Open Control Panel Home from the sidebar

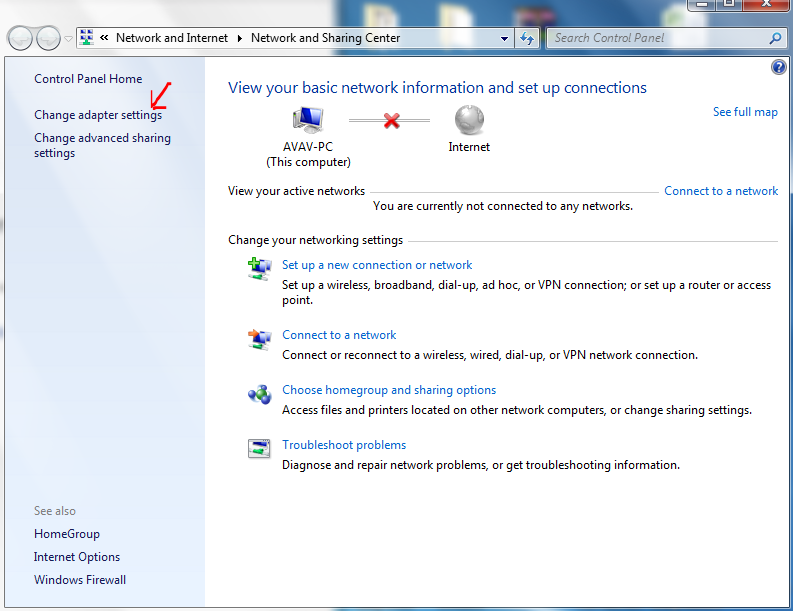click(x=88, y=79)
